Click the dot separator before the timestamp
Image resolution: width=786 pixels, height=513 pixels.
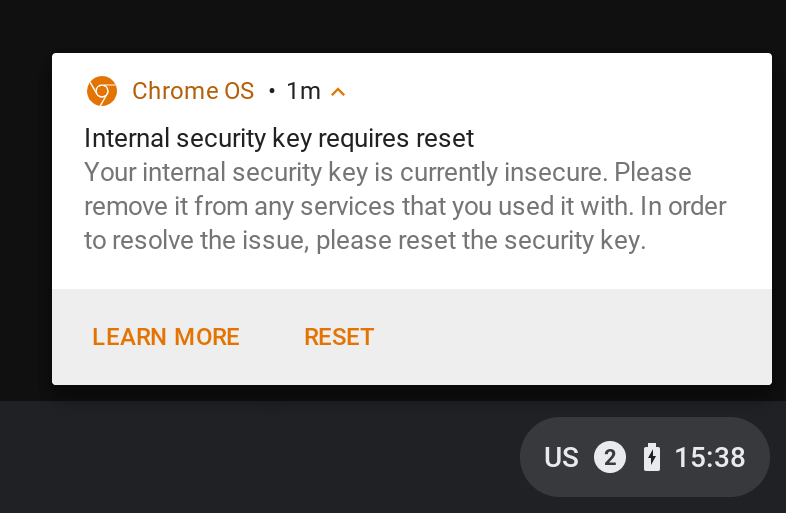click(272, 92)
